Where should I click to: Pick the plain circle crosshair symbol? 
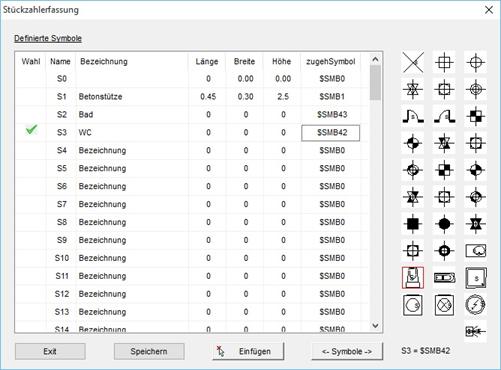pyautogui.click(x=475, y=62)
